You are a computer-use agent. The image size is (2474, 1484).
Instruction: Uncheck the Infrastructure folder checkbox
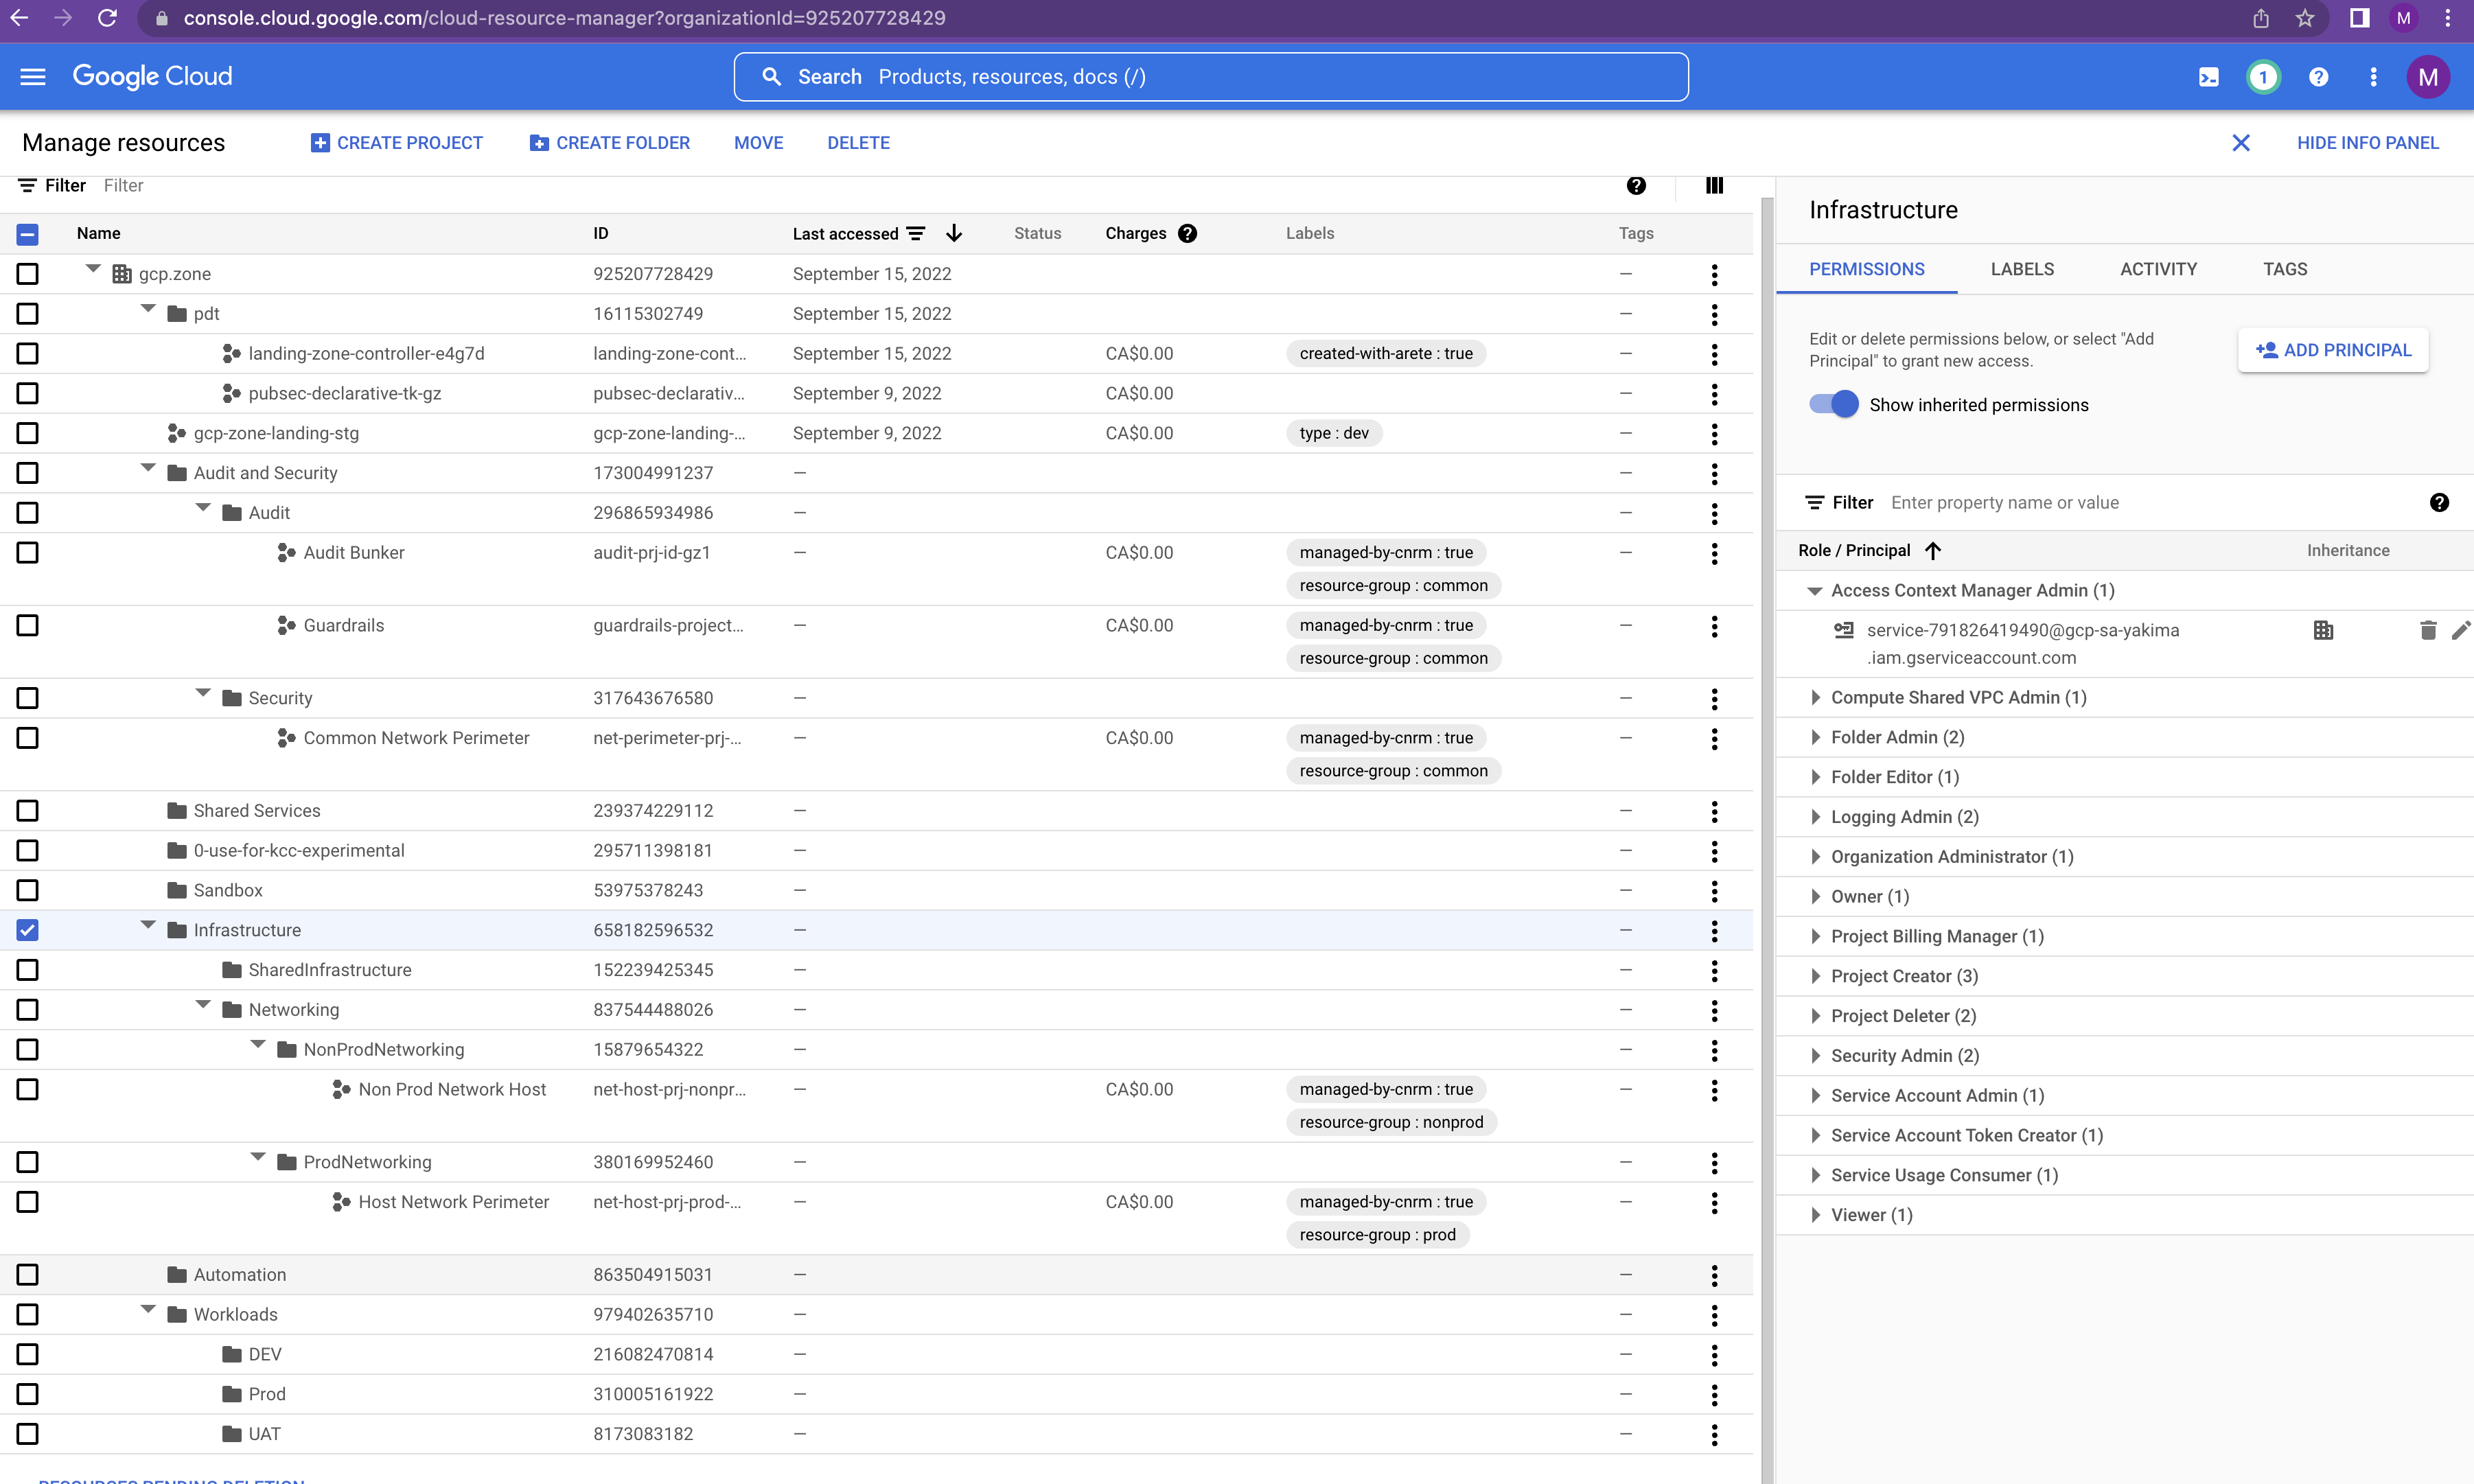27,930
